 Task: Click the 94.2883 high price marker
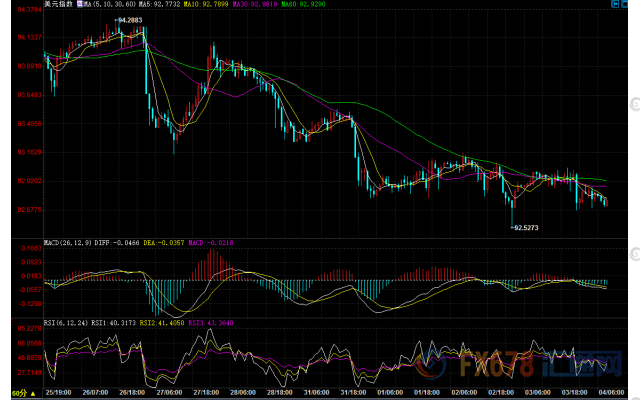click(x=130, y=20)
